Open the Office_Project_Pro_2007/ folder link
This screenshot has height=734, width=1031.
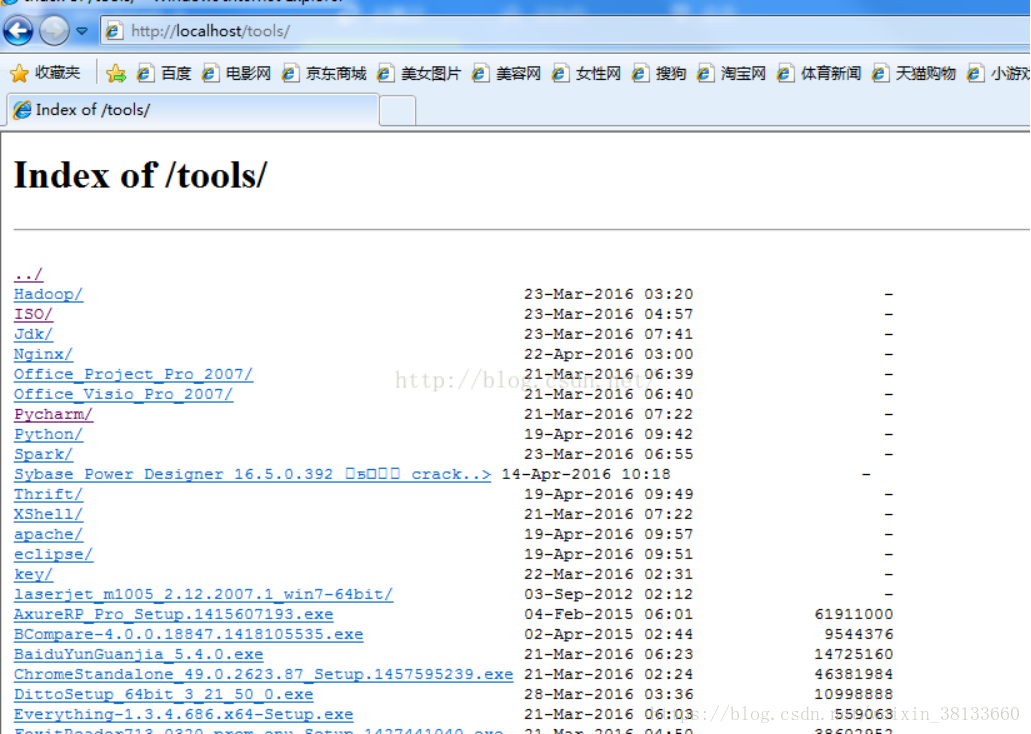pos(133,374)
